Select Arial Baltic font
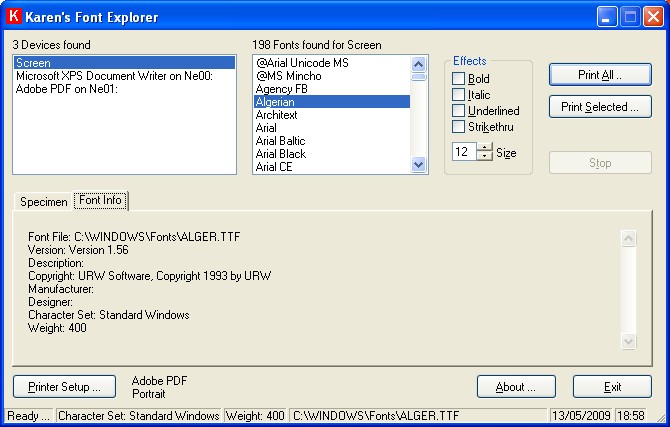Screen dimensions: 670x427 point(332,141)
